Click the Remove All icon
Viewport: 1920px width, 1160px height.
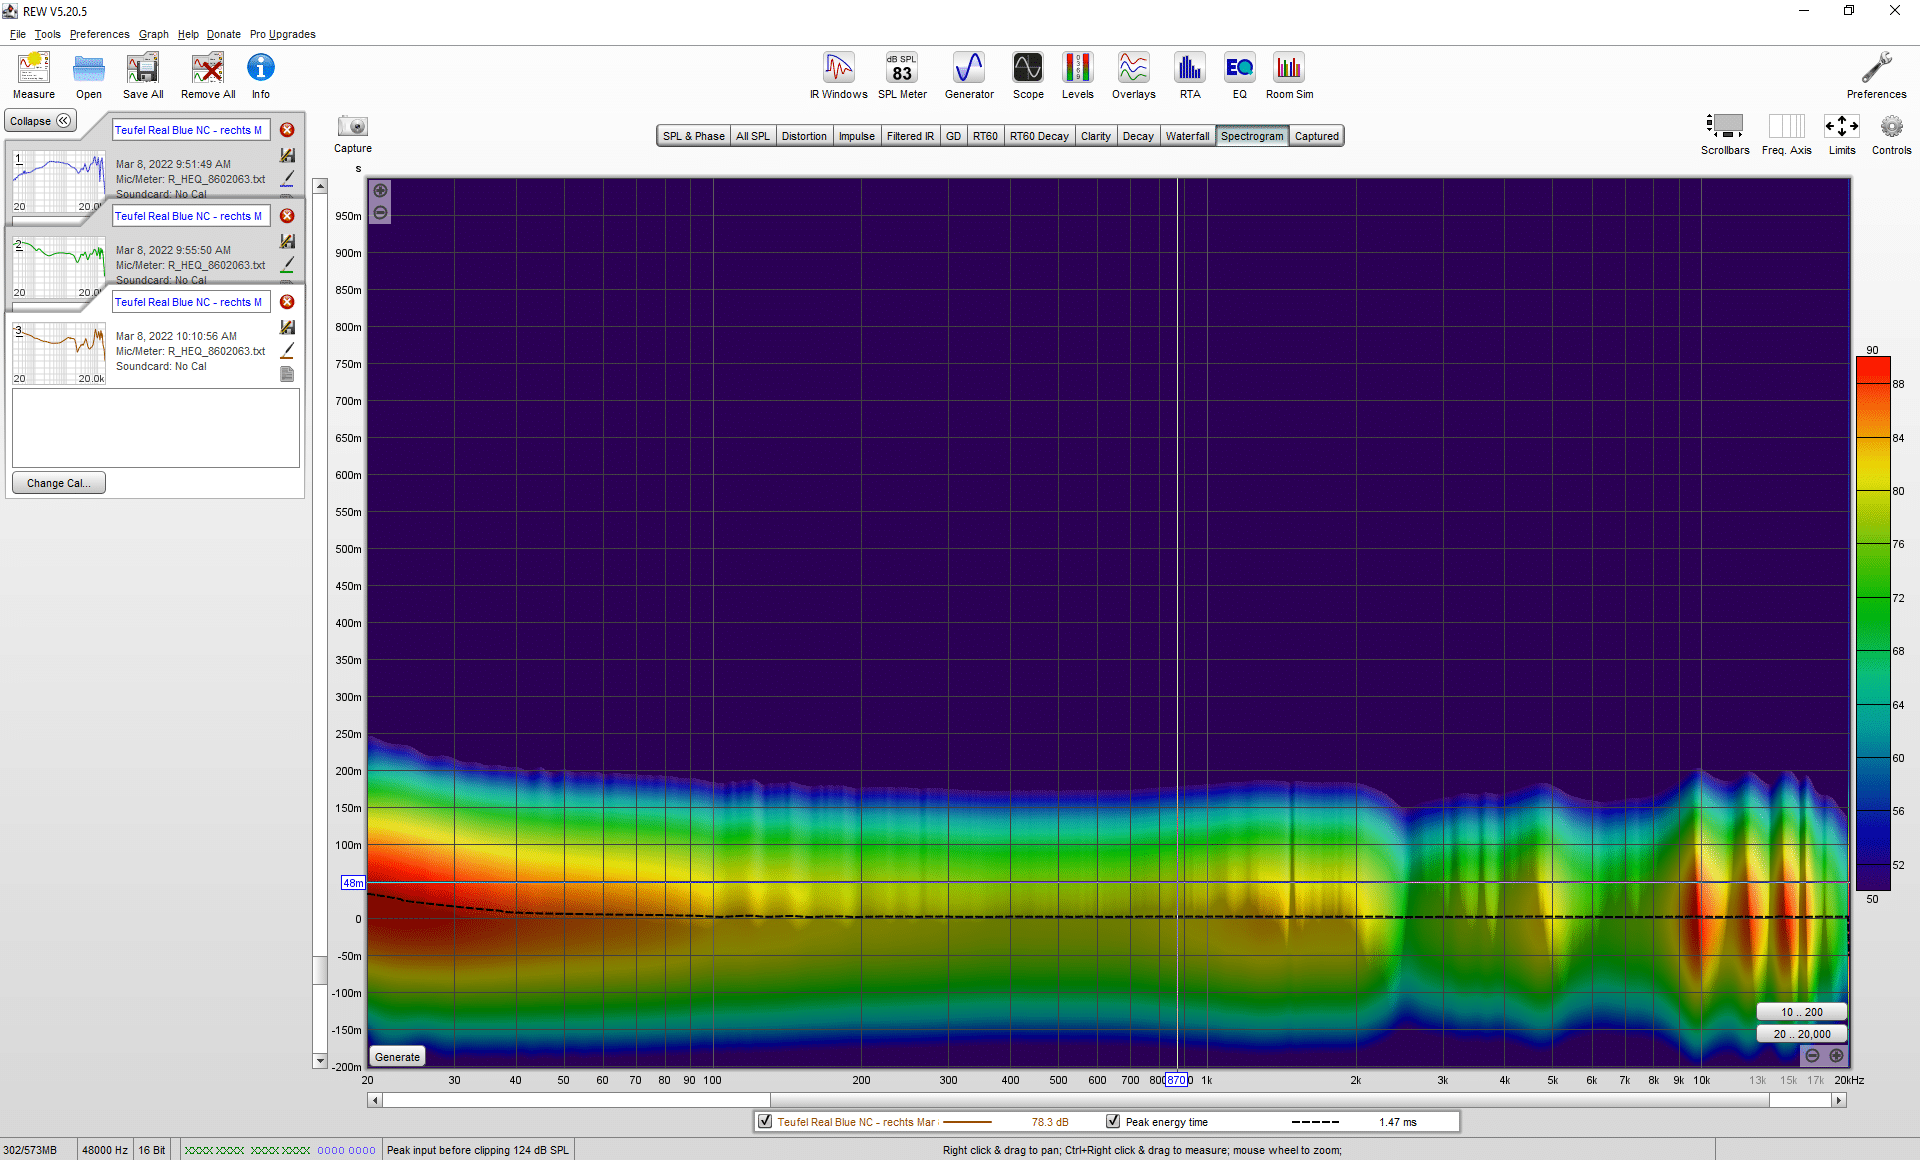tap(208, 76)
